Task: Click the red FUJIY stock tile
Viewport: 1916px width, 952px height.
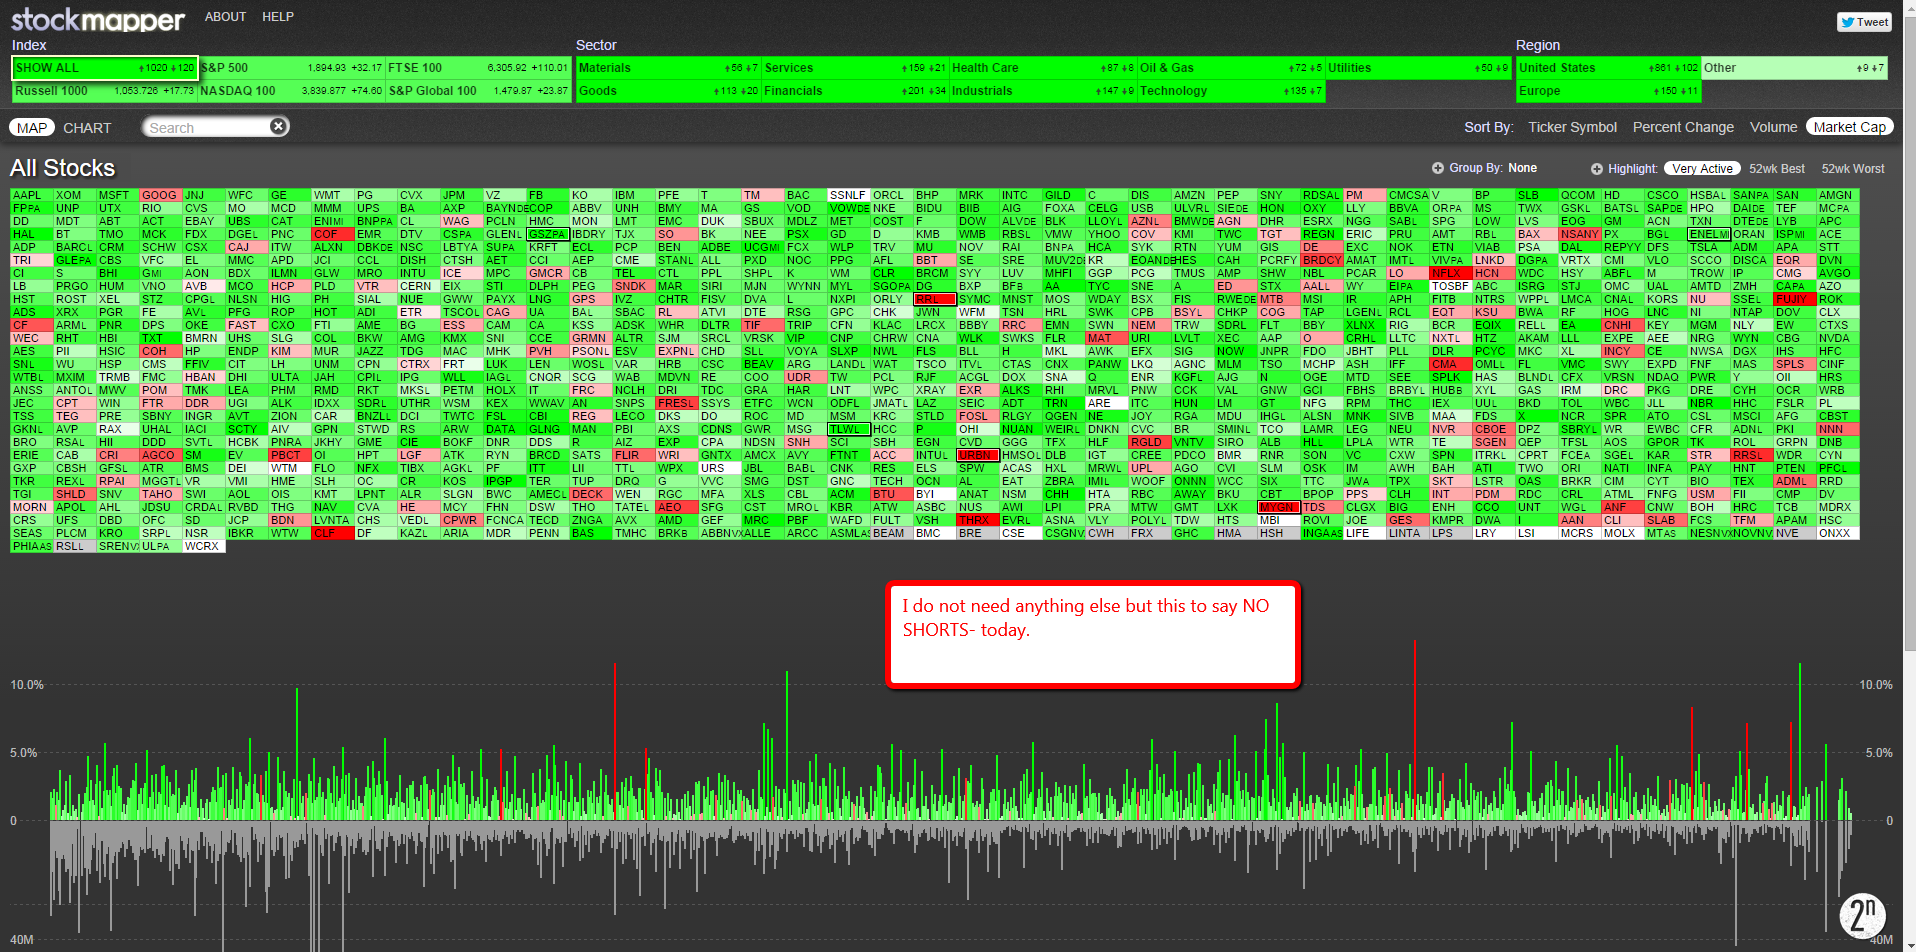Action: [x=1794, y=300]
